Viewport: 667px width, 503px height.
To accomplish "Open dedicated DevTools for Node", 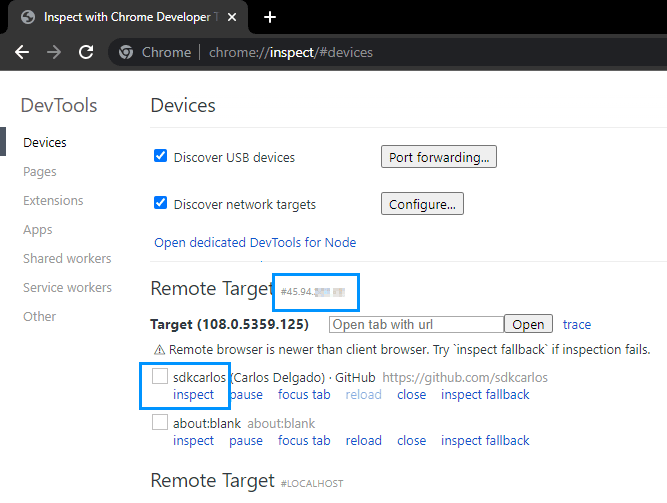I will coord(255,243).
